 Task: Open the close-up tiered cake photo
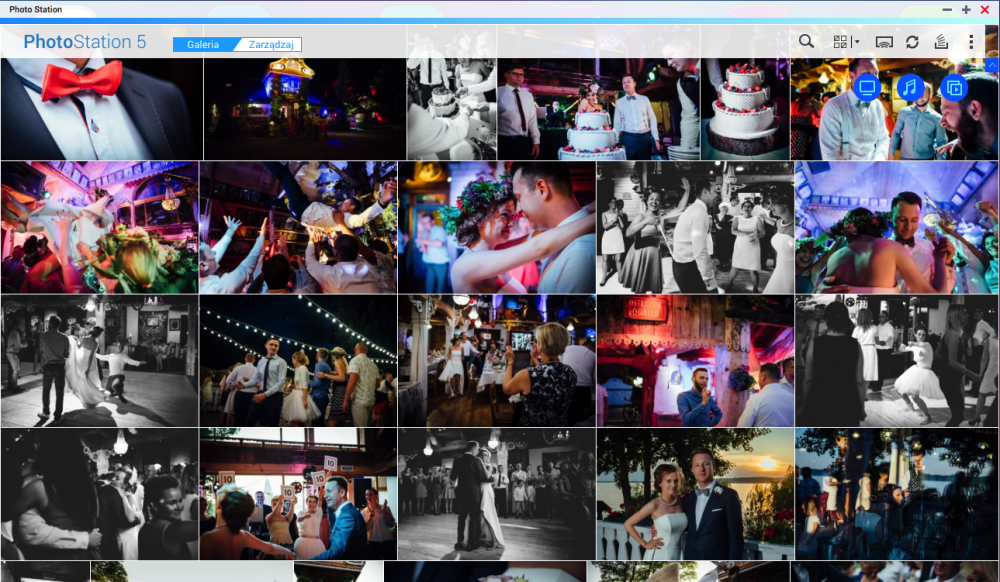coord(745,108)
